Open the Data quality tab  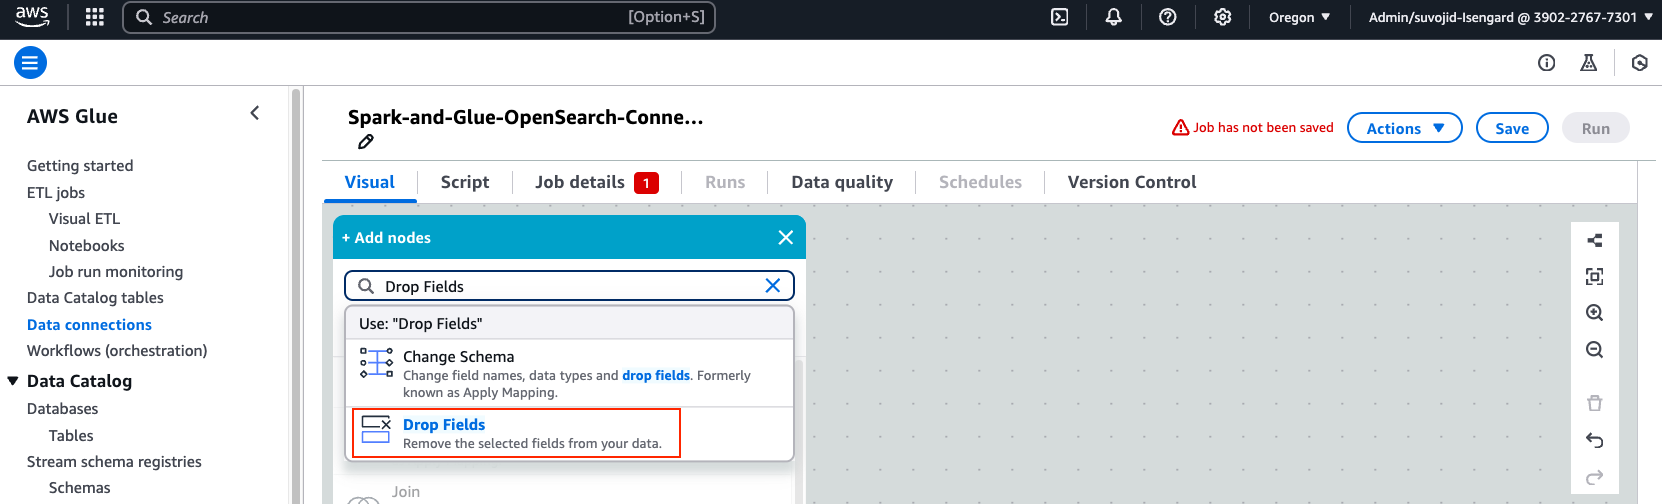pyautogui.click(x=842, y=182)
